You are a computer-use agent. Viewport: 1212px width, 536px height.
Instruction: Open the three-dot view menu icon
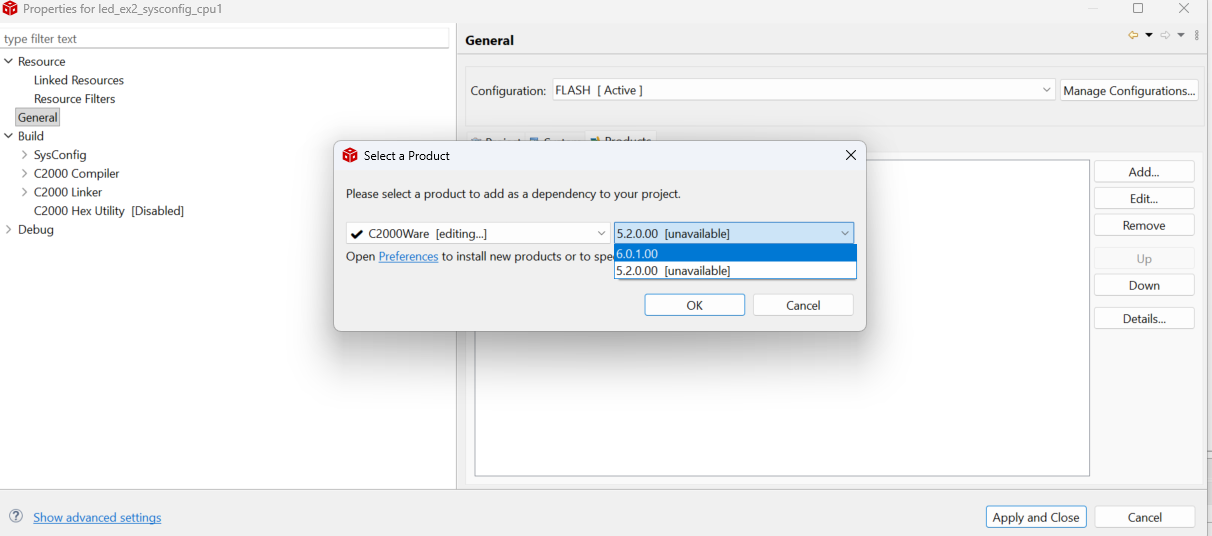coord(1197,35)
